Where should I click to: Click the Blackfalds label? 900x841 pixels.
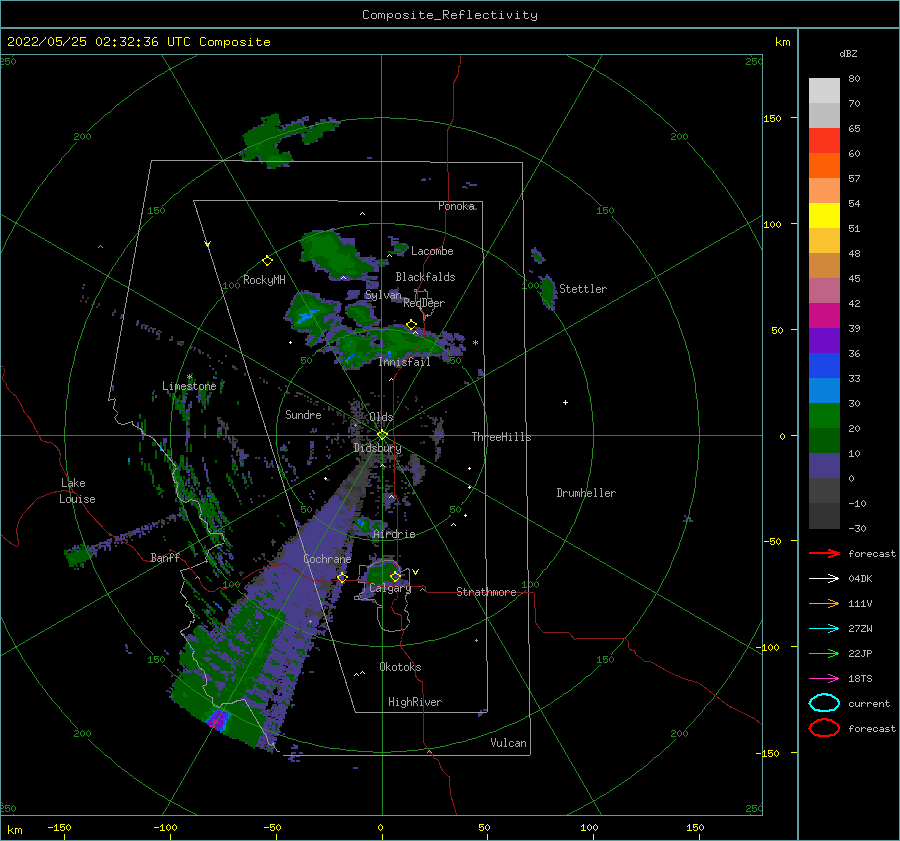pos(425,277)
